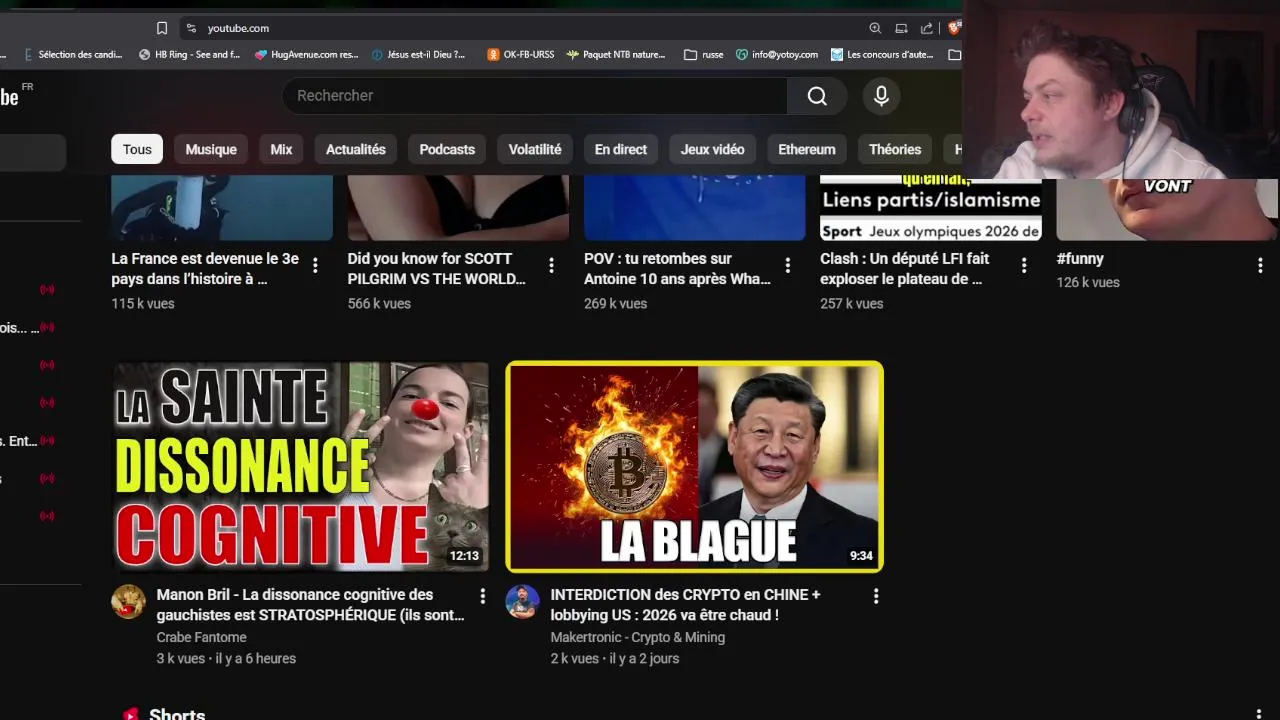Viewport: 1280px width, 720px height.
Task: Open 'Makertronic - Crypto & Mining' channel name link
Action: pyautogui.click(x=638, y=637)
